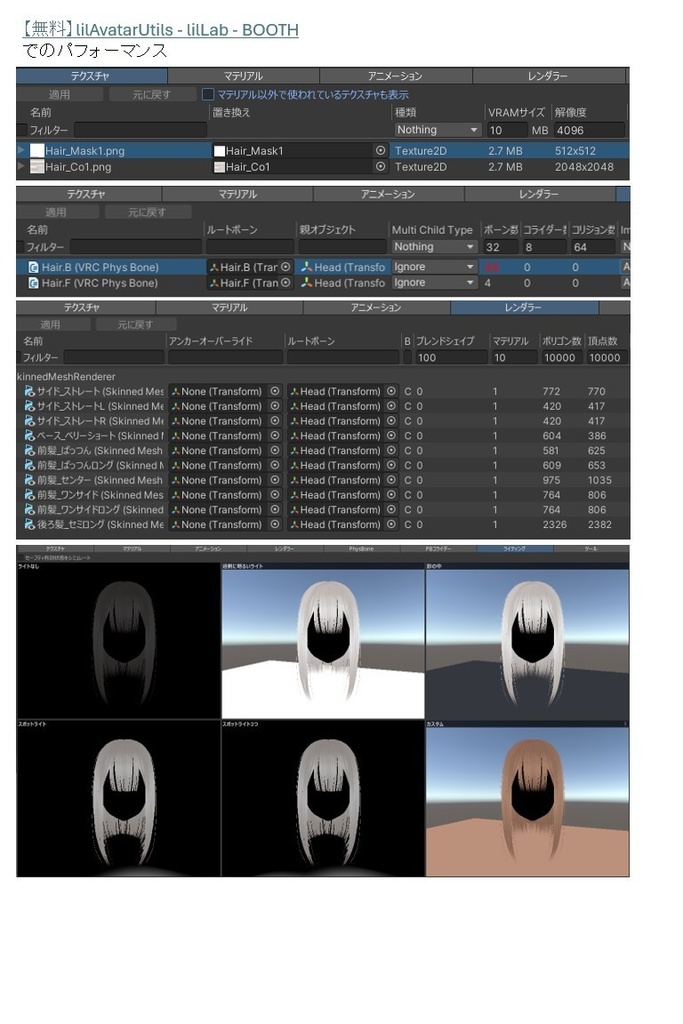Image resolution: width=683 pixels, height=1024 pixels.
Task: Click the mesh icon of サイド_ストレートL row
Action: pos(29,406)
